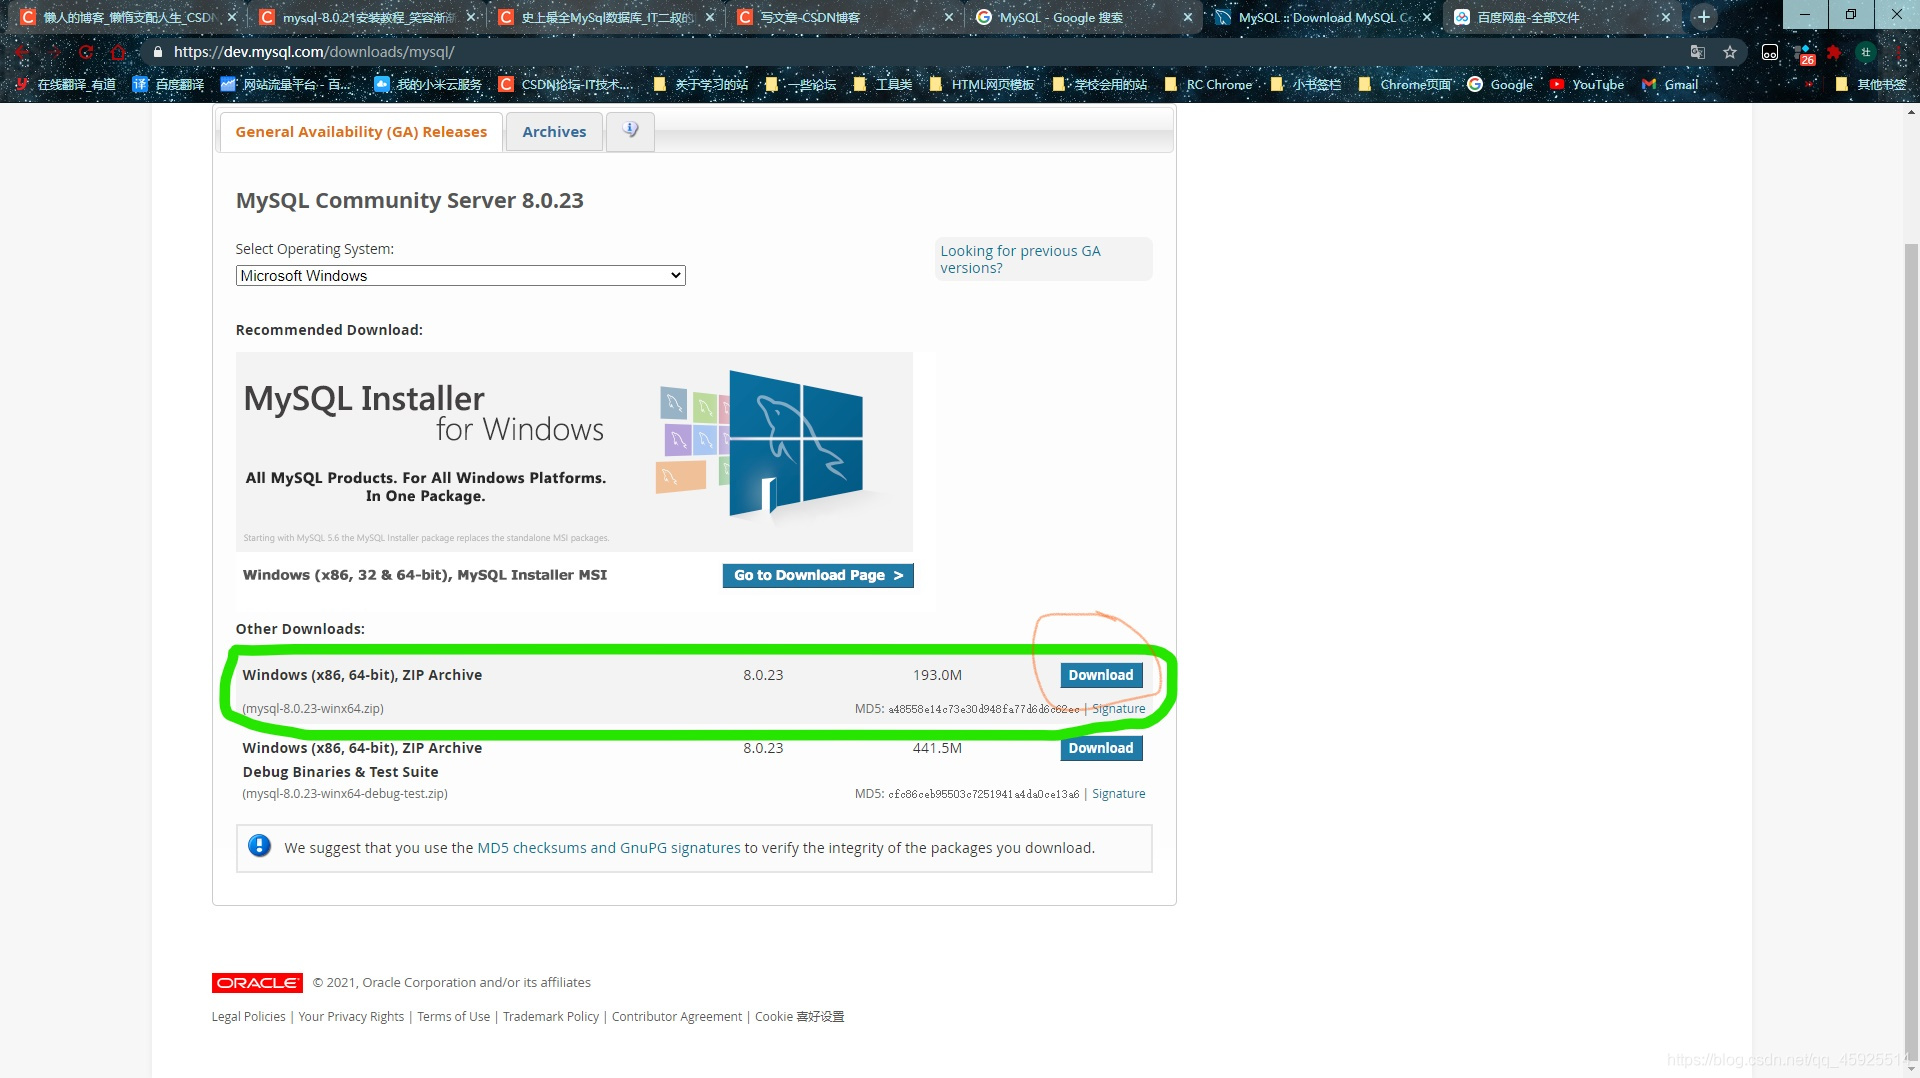Expand the 一些论坛 bookmark folder
This screenshot has width=1920, height=1078.
(x=801, y=84)
